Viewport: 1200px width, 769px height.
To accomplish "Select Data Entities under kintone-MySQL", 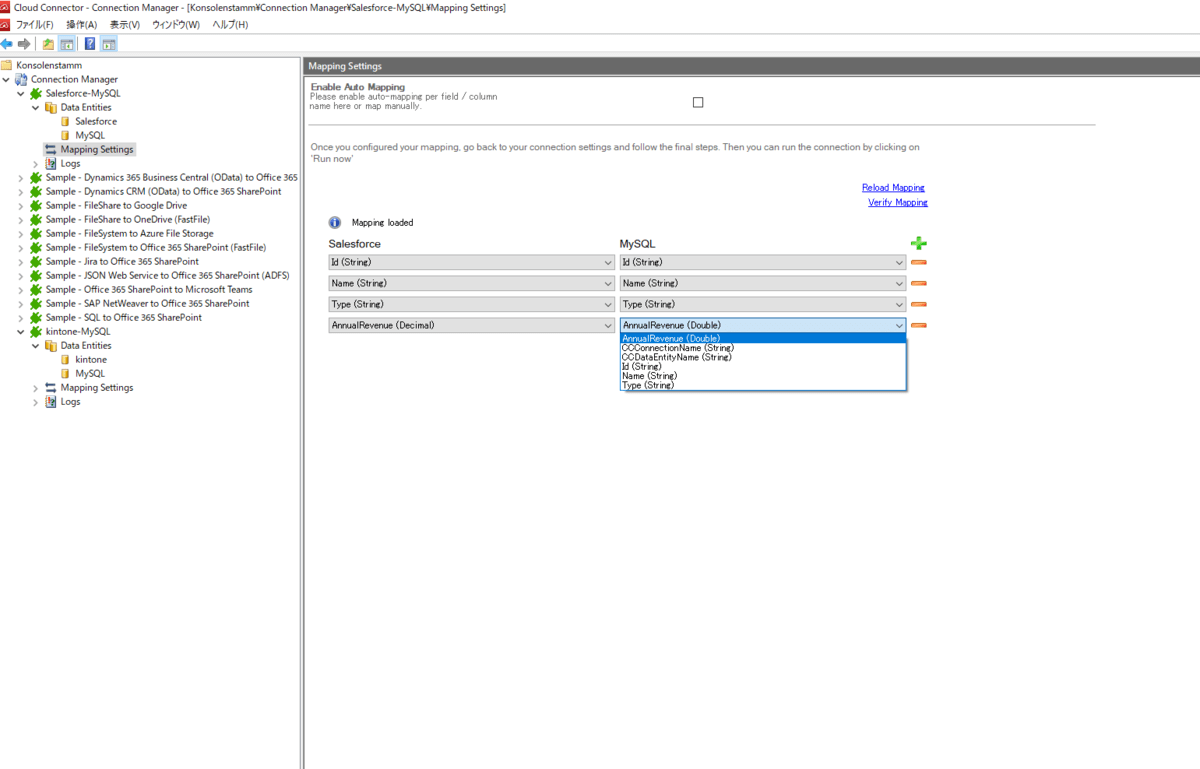I will [x=86, y=345].
